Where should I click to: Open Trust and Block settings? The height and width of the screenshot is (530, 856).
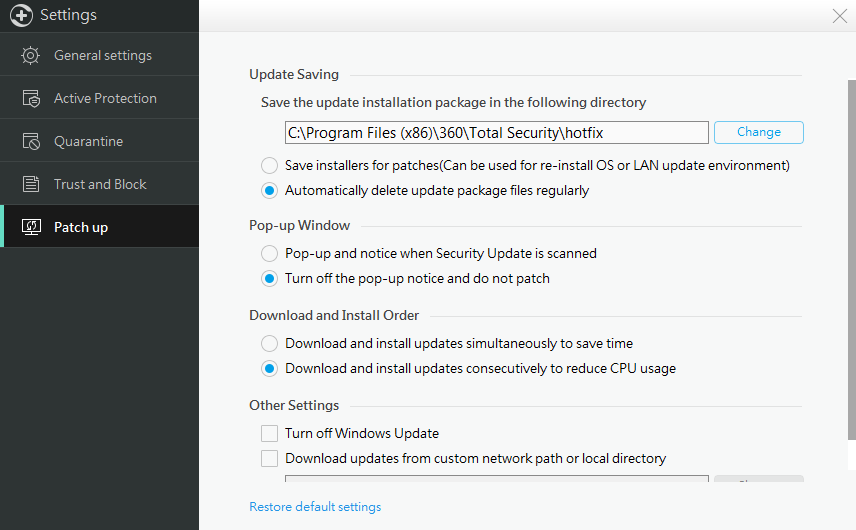(x=100, y=185)
